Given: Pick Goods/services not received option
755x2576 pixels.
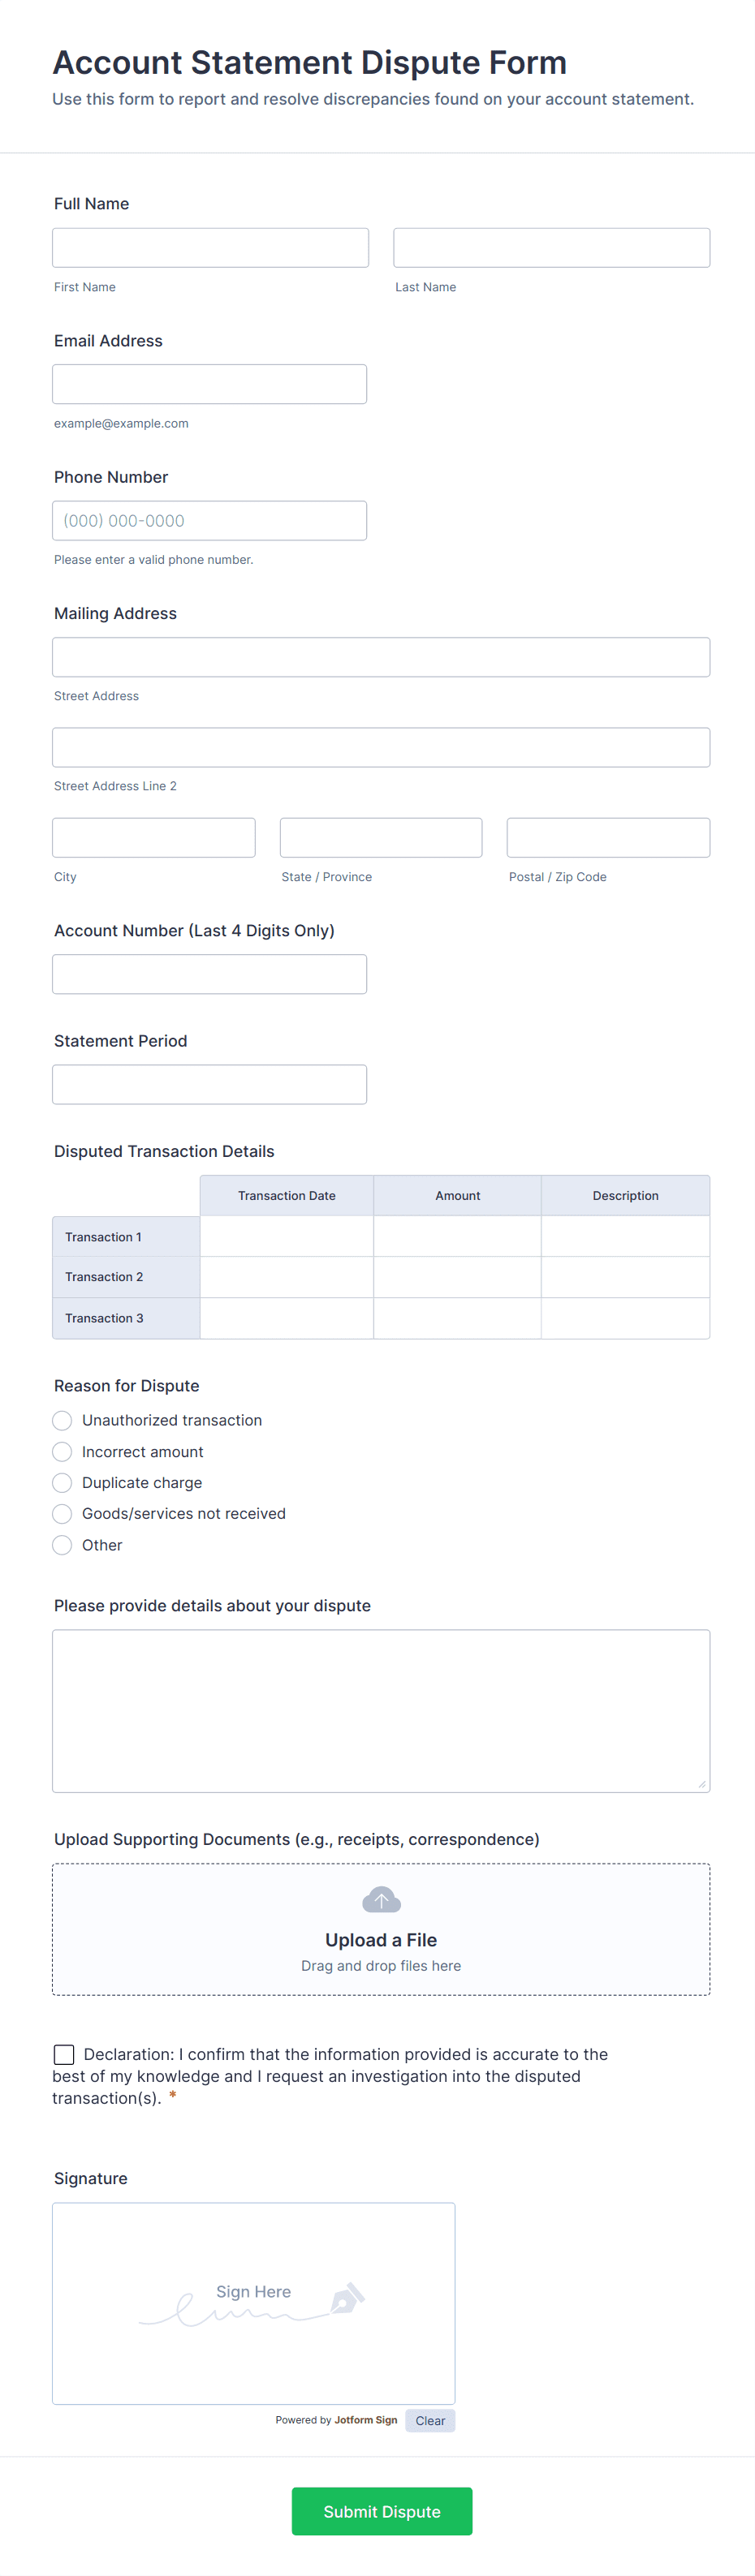Looking at the screenshot, I should pyautogui.click(x=62, y=1514).
